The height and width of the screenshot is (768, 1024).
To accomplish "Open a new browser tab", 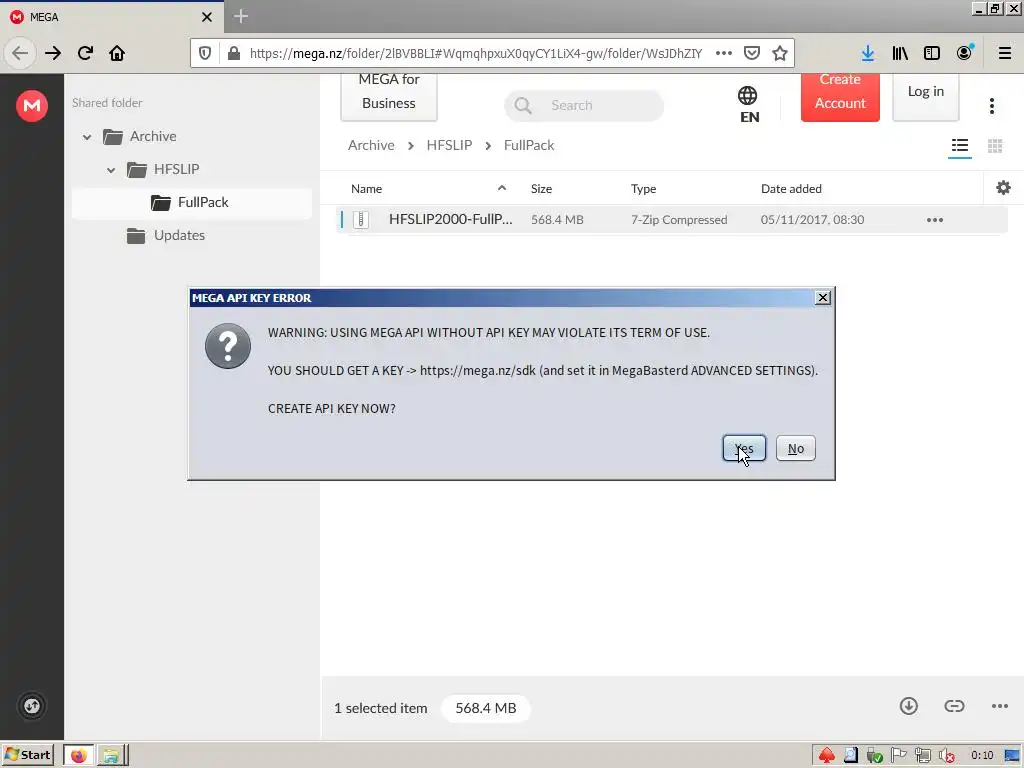I will point(241,16).
